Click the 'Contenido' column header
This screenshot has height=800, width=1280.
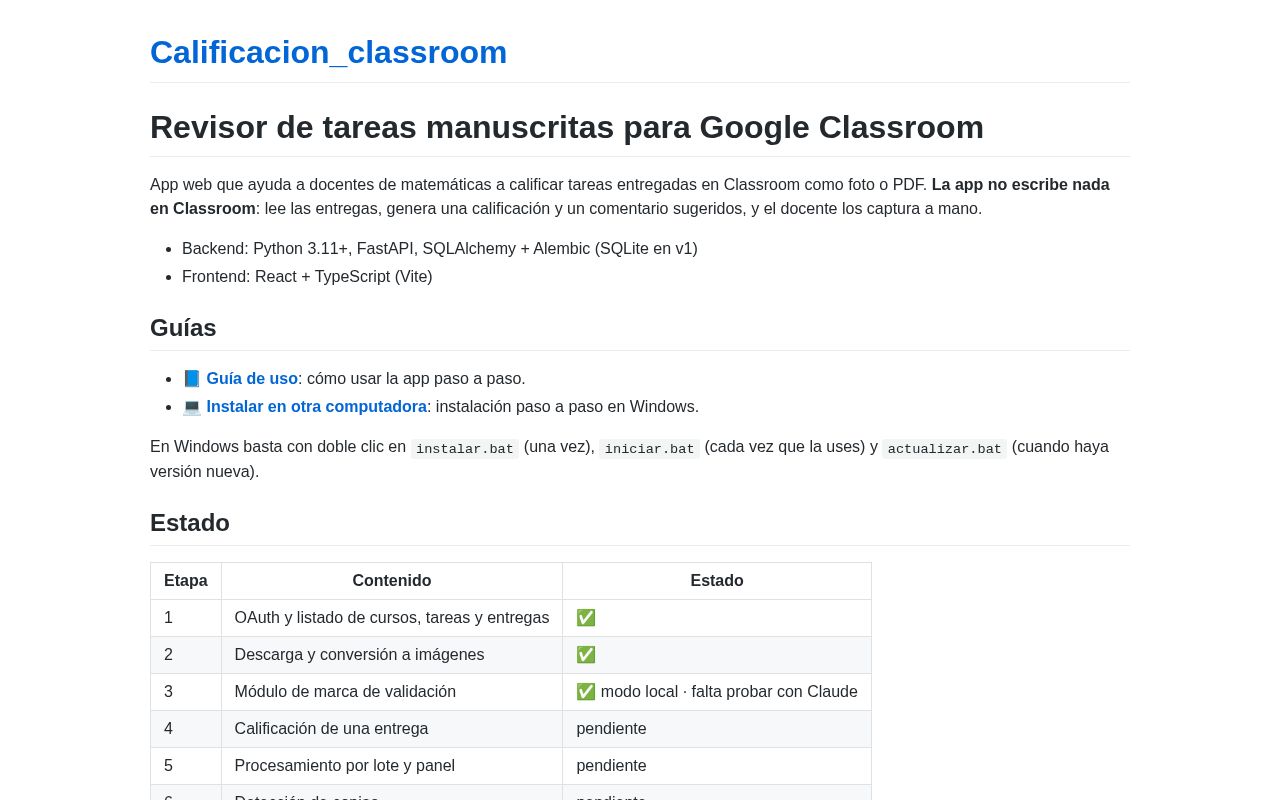coord(392,581)
